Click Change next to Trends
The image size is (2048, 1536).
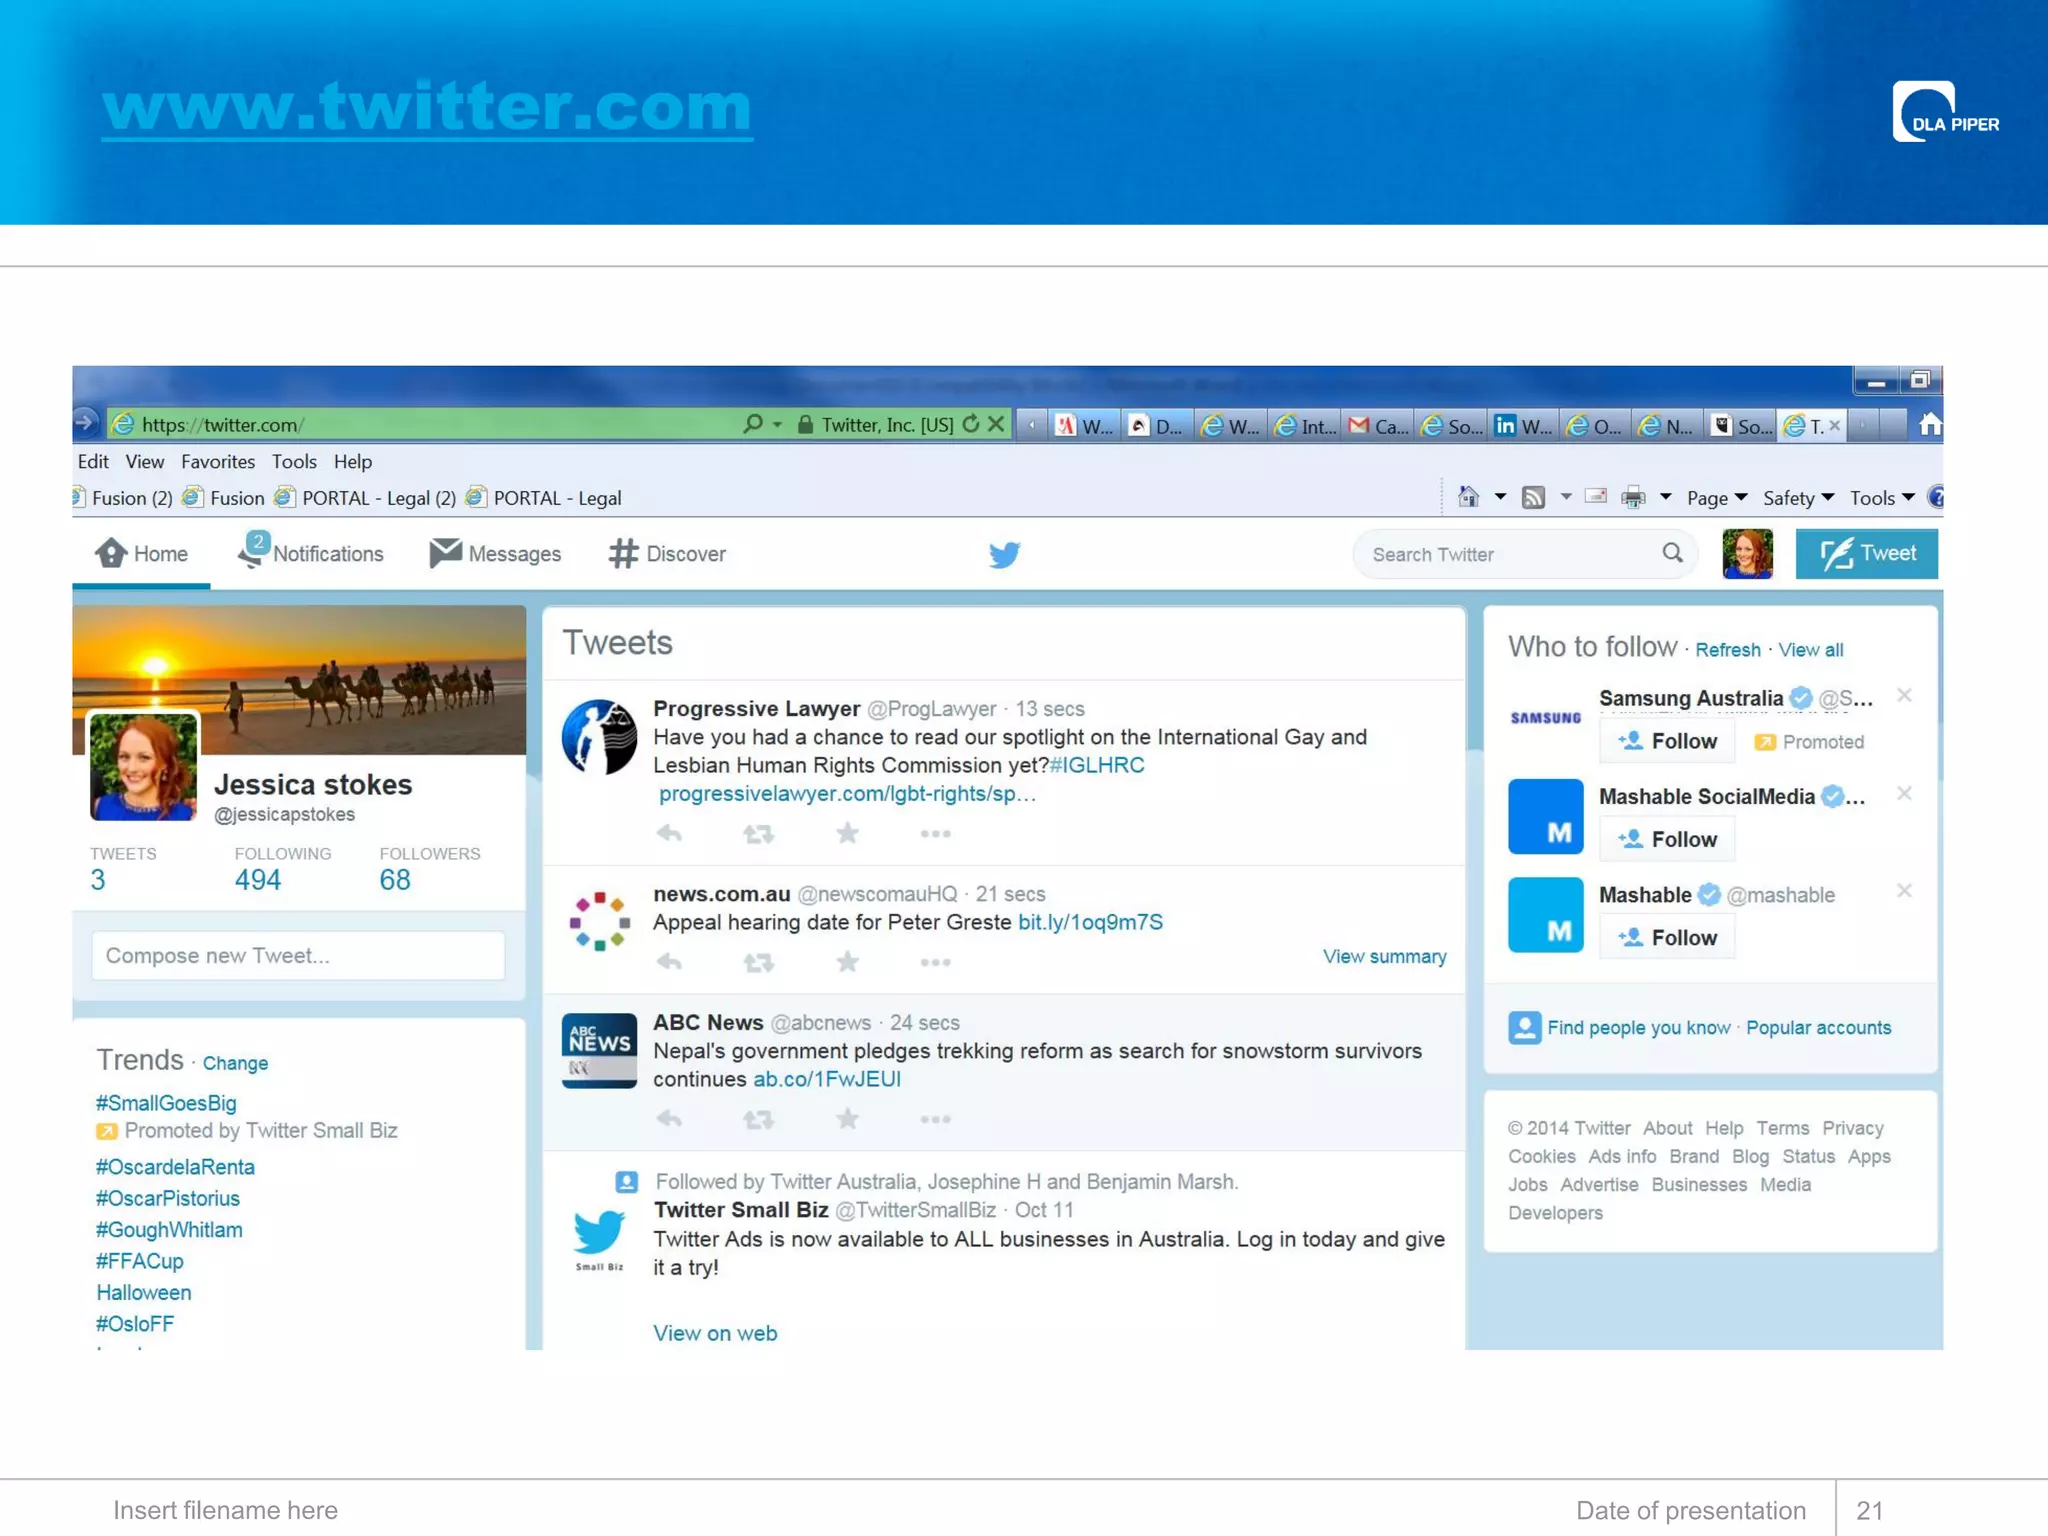point(235,1063)
